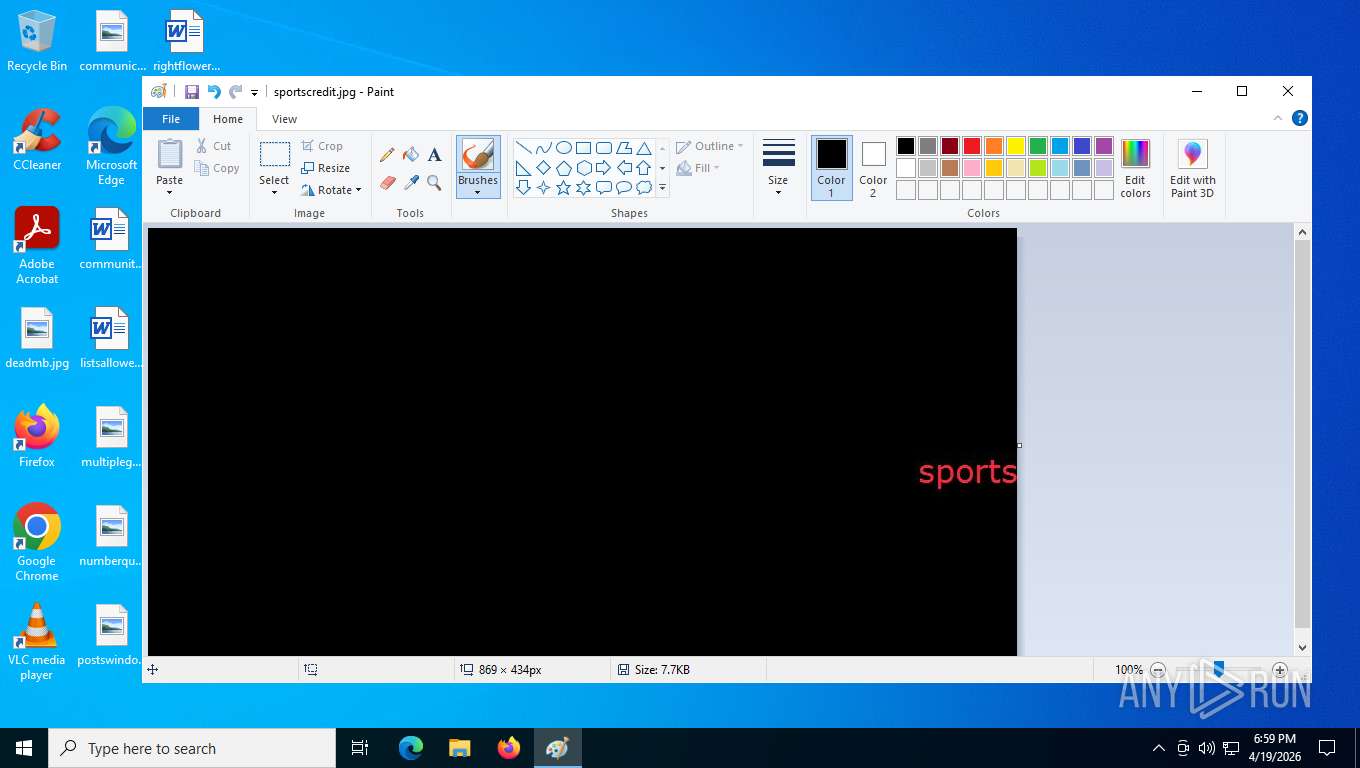Click Edit colors button
The width and height of the screenshot is (1360, 768).
point(1135,168)
